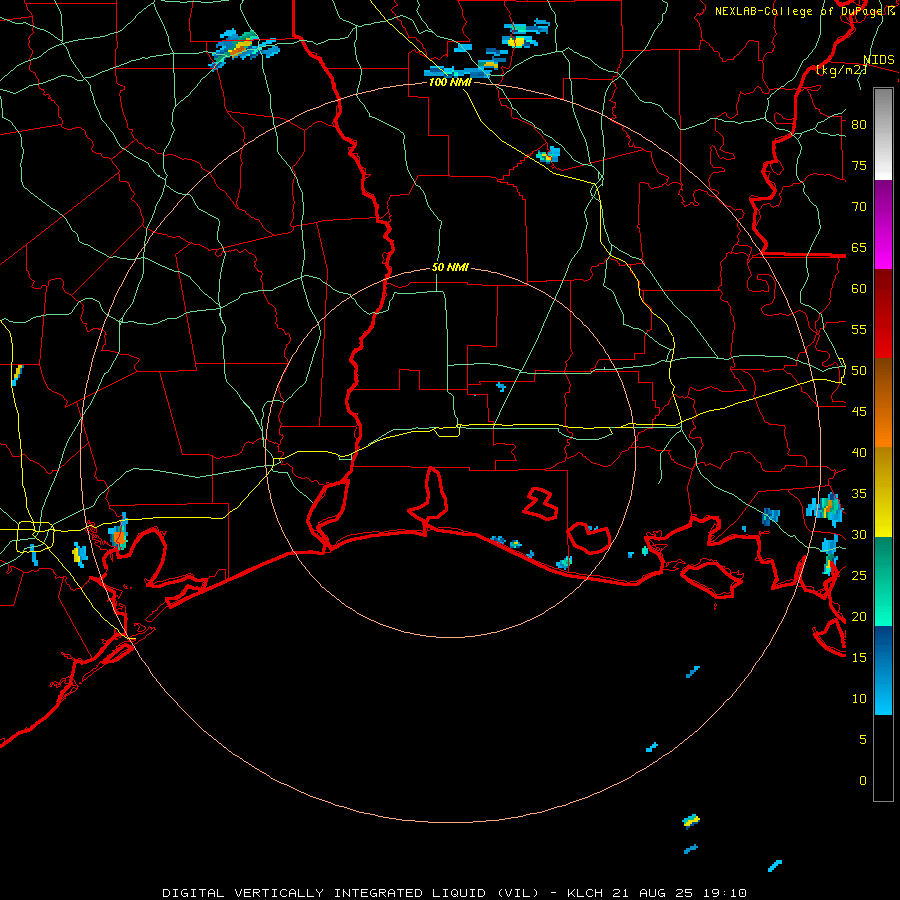Screen dimensions: 900x900
Task: Select the (kg/m2) units label
Action: coord(841,70)
